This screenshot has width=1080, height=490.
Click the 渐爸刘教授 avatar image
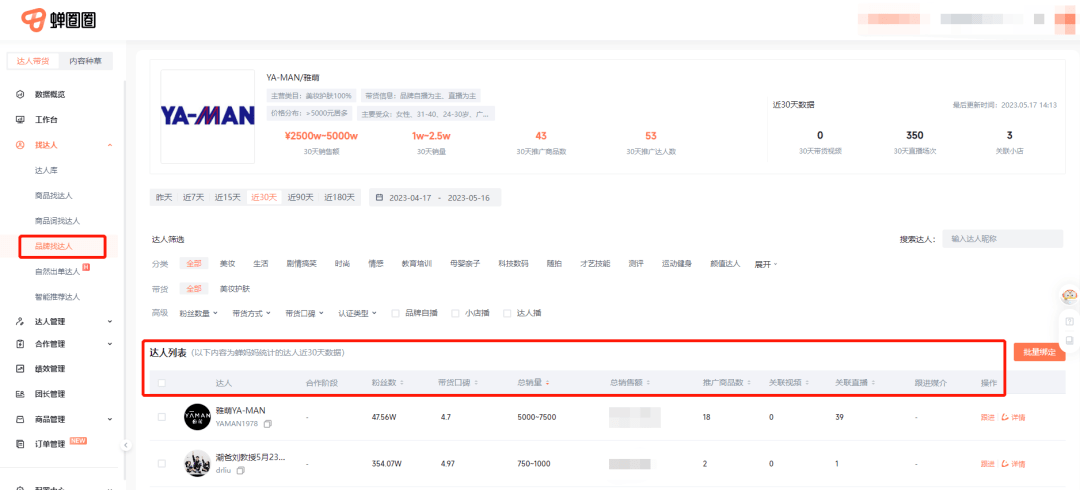197,463
